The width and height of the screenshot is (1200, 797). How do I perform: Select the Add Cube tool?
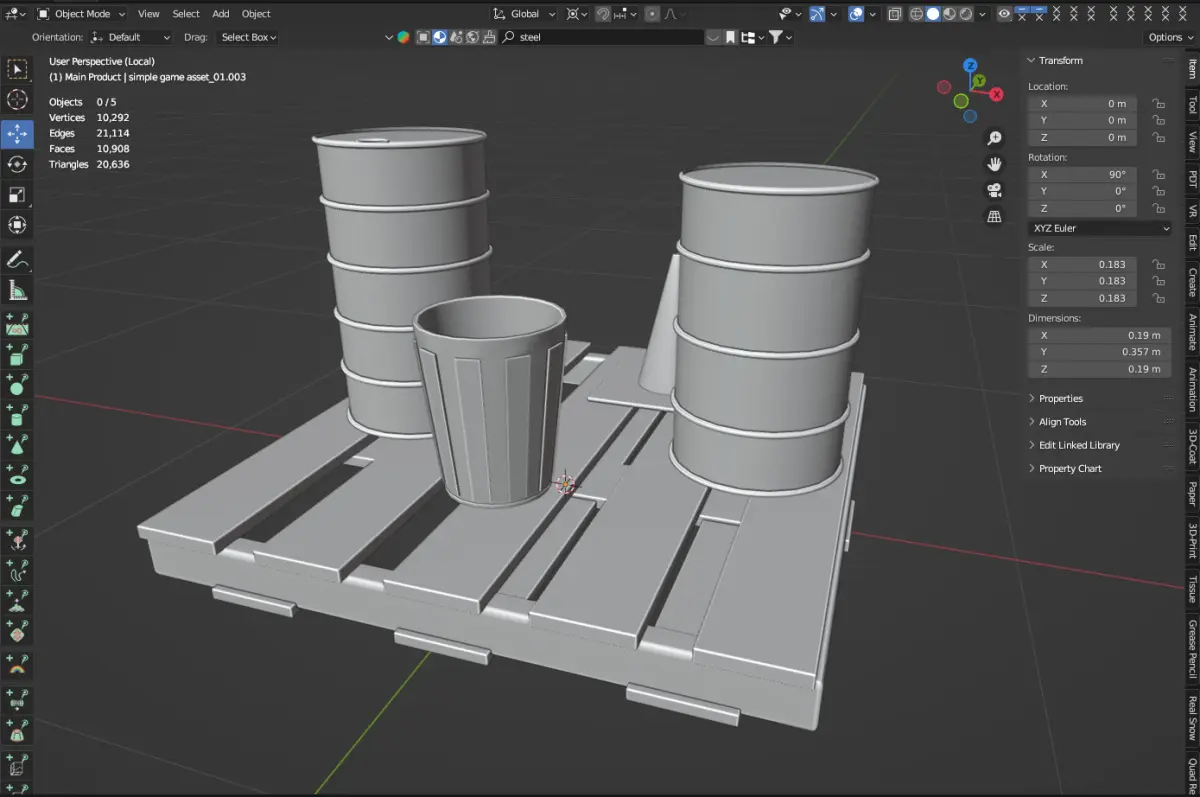(17, 354)
